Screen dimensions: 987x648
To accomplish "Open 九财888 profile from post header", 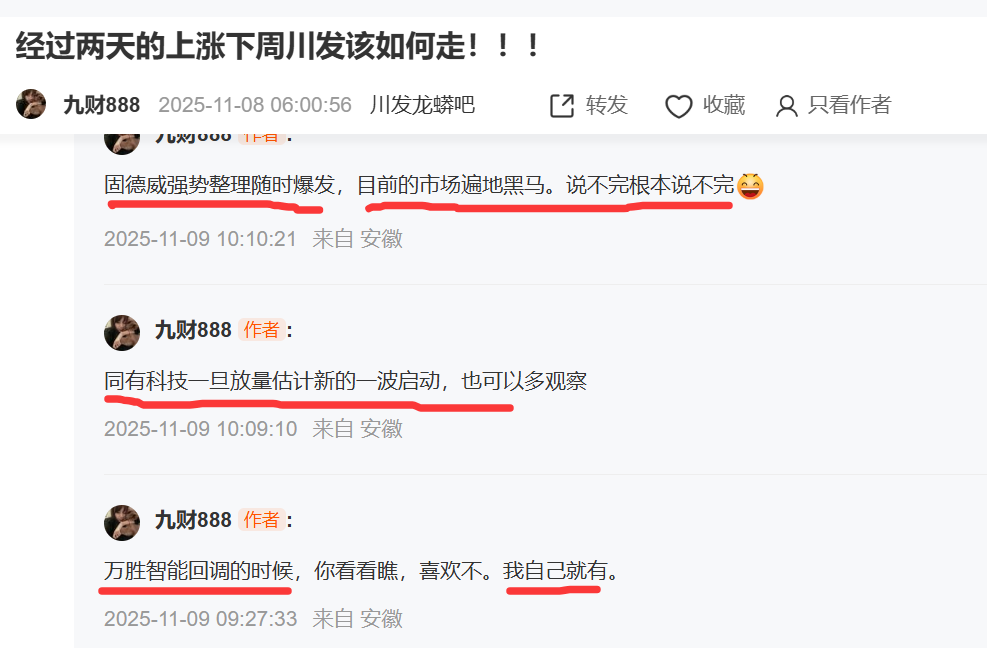I will click(x=101, y=105).
